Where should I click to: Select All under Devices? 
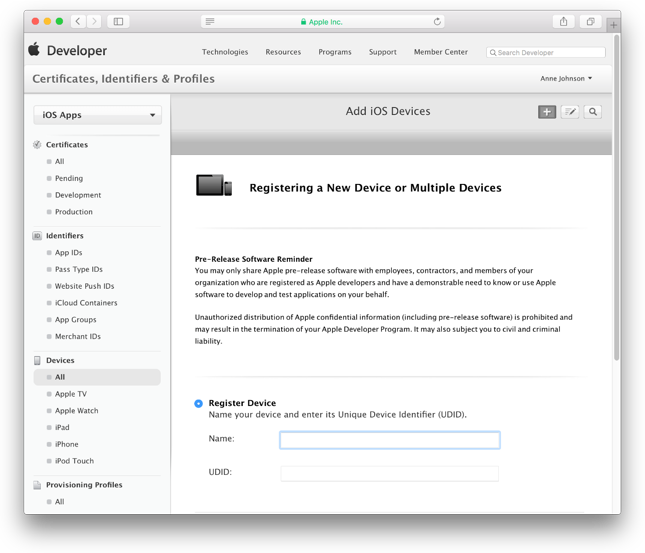pyautogui.click(x=97, y=377)
